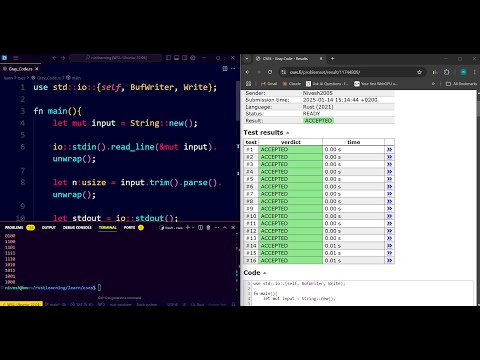Close the terminal panel
This screenshot has height=360, width=480.
[233, 228]
